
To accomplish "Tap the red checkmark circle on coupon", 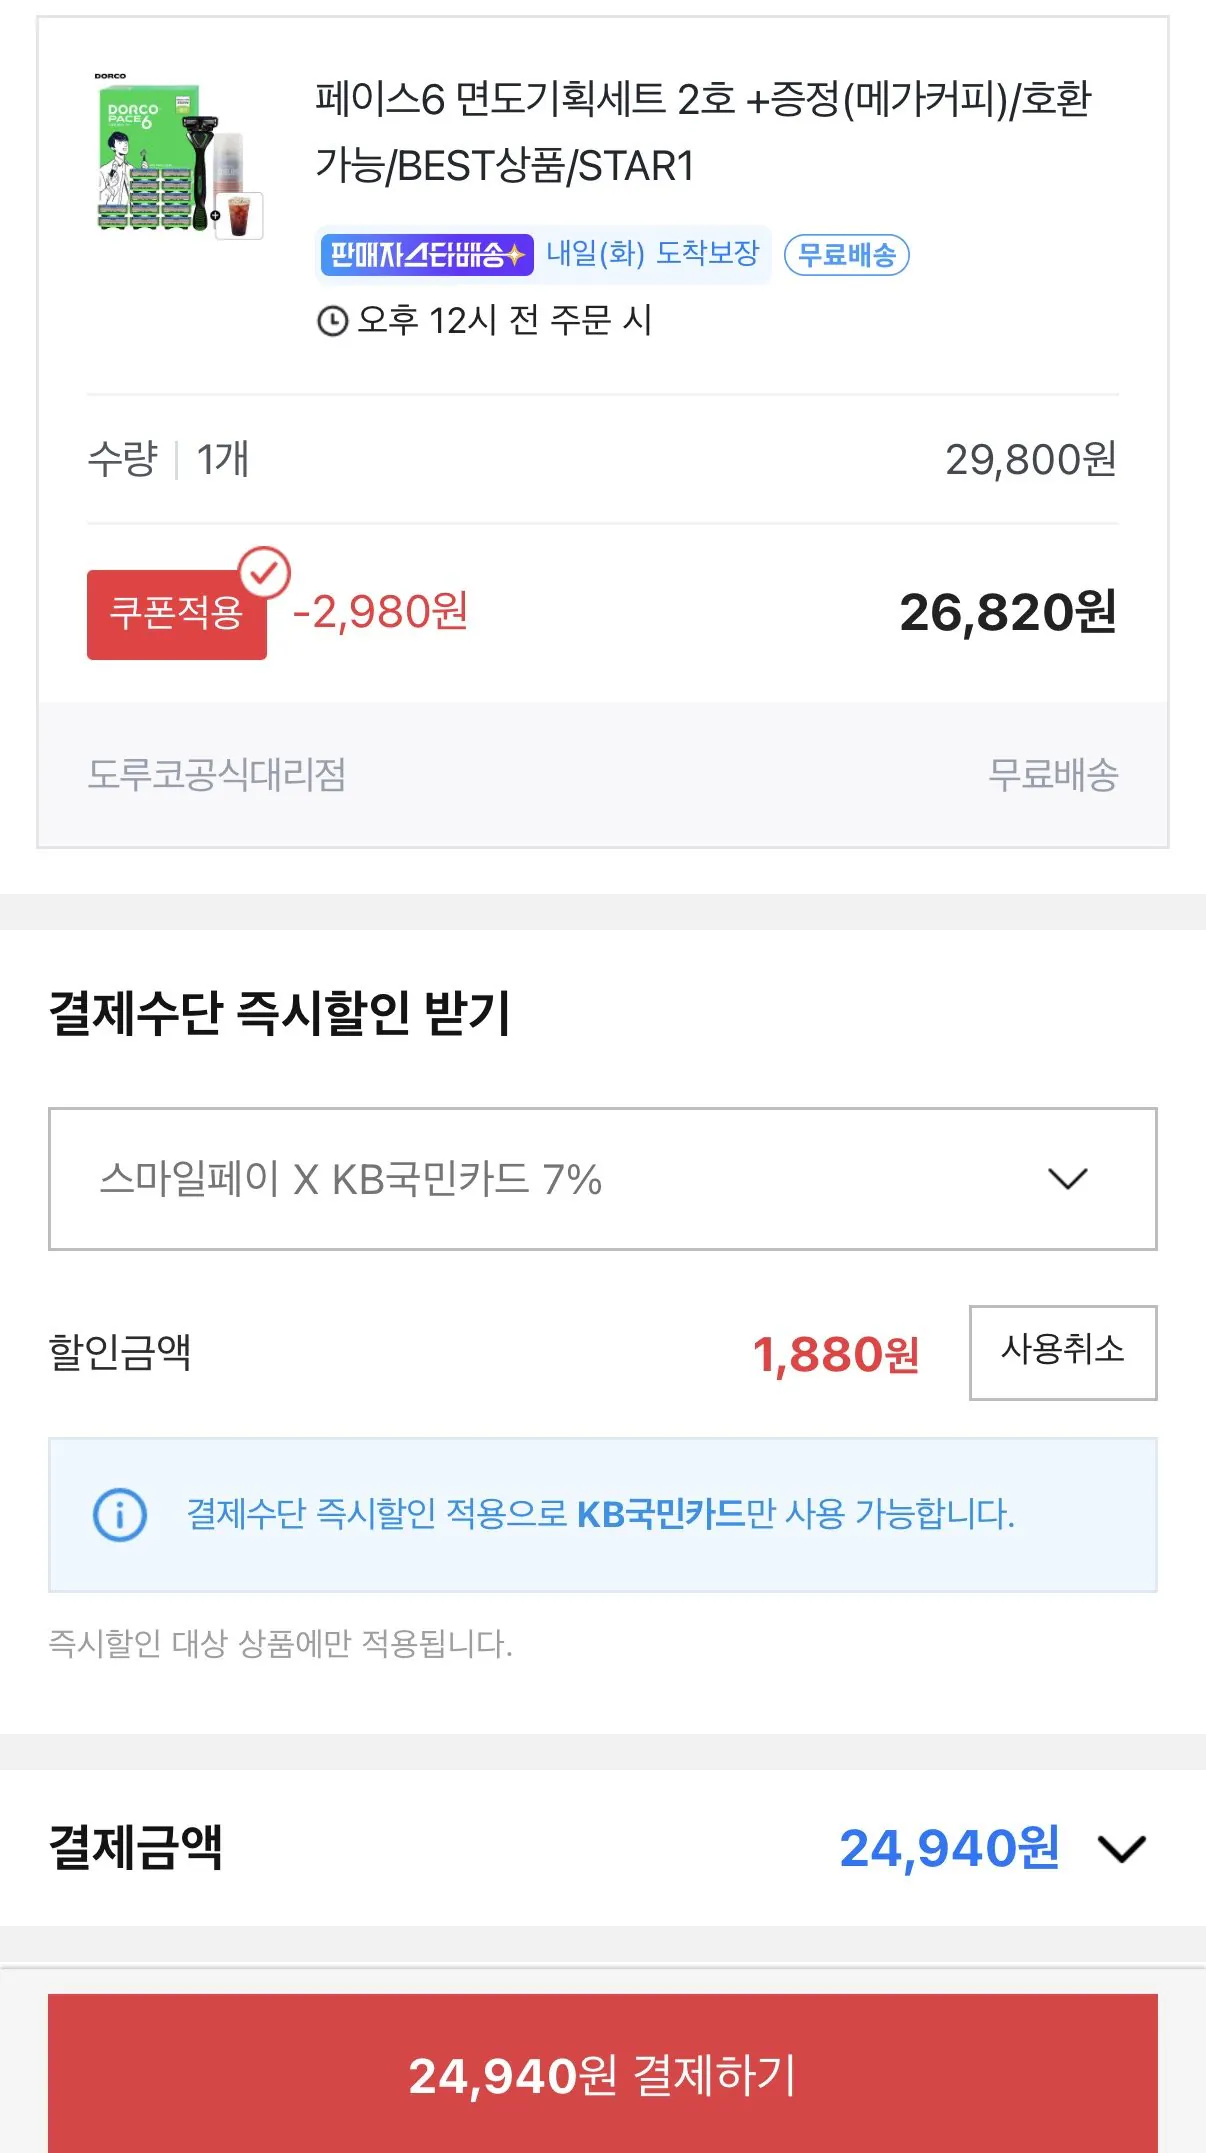I will pyautogui.click(x=264, y=573).
